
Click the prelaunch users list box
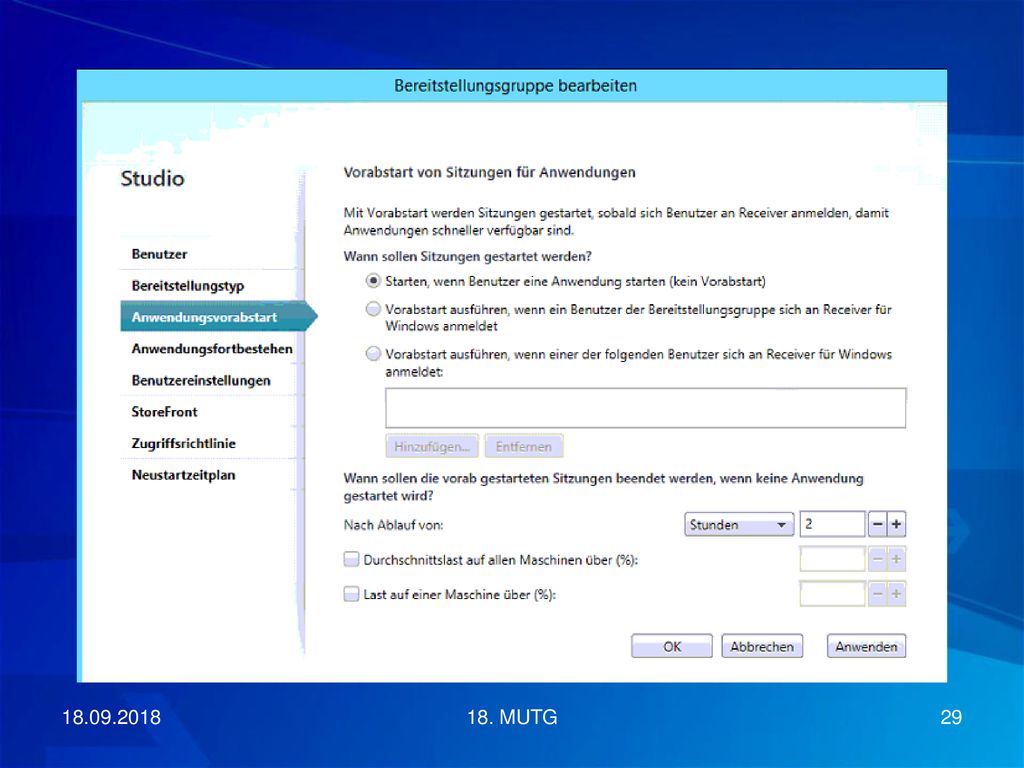pos(645,408)
